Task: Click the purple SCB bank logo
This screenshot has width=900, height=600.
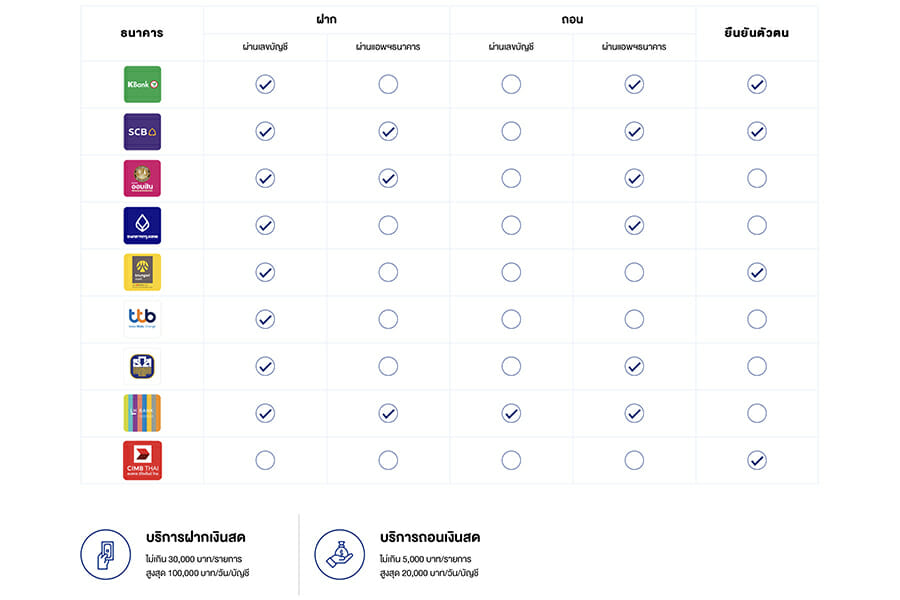Action: (142, 131)
